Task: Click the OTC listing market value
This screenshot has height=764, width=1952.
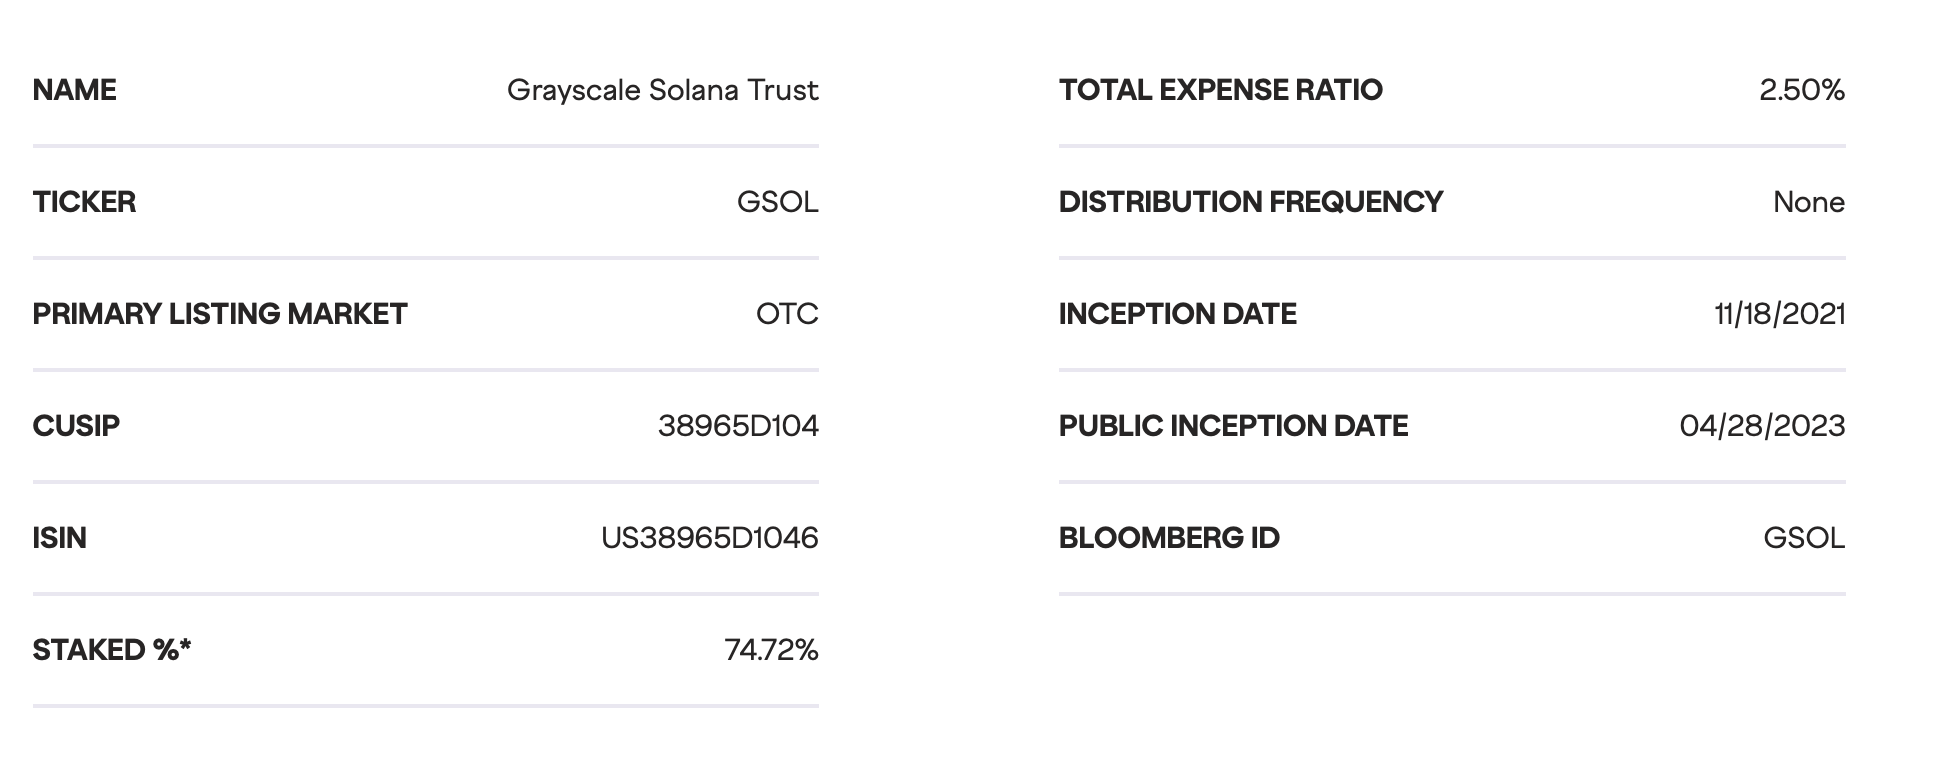Action: 787,314
